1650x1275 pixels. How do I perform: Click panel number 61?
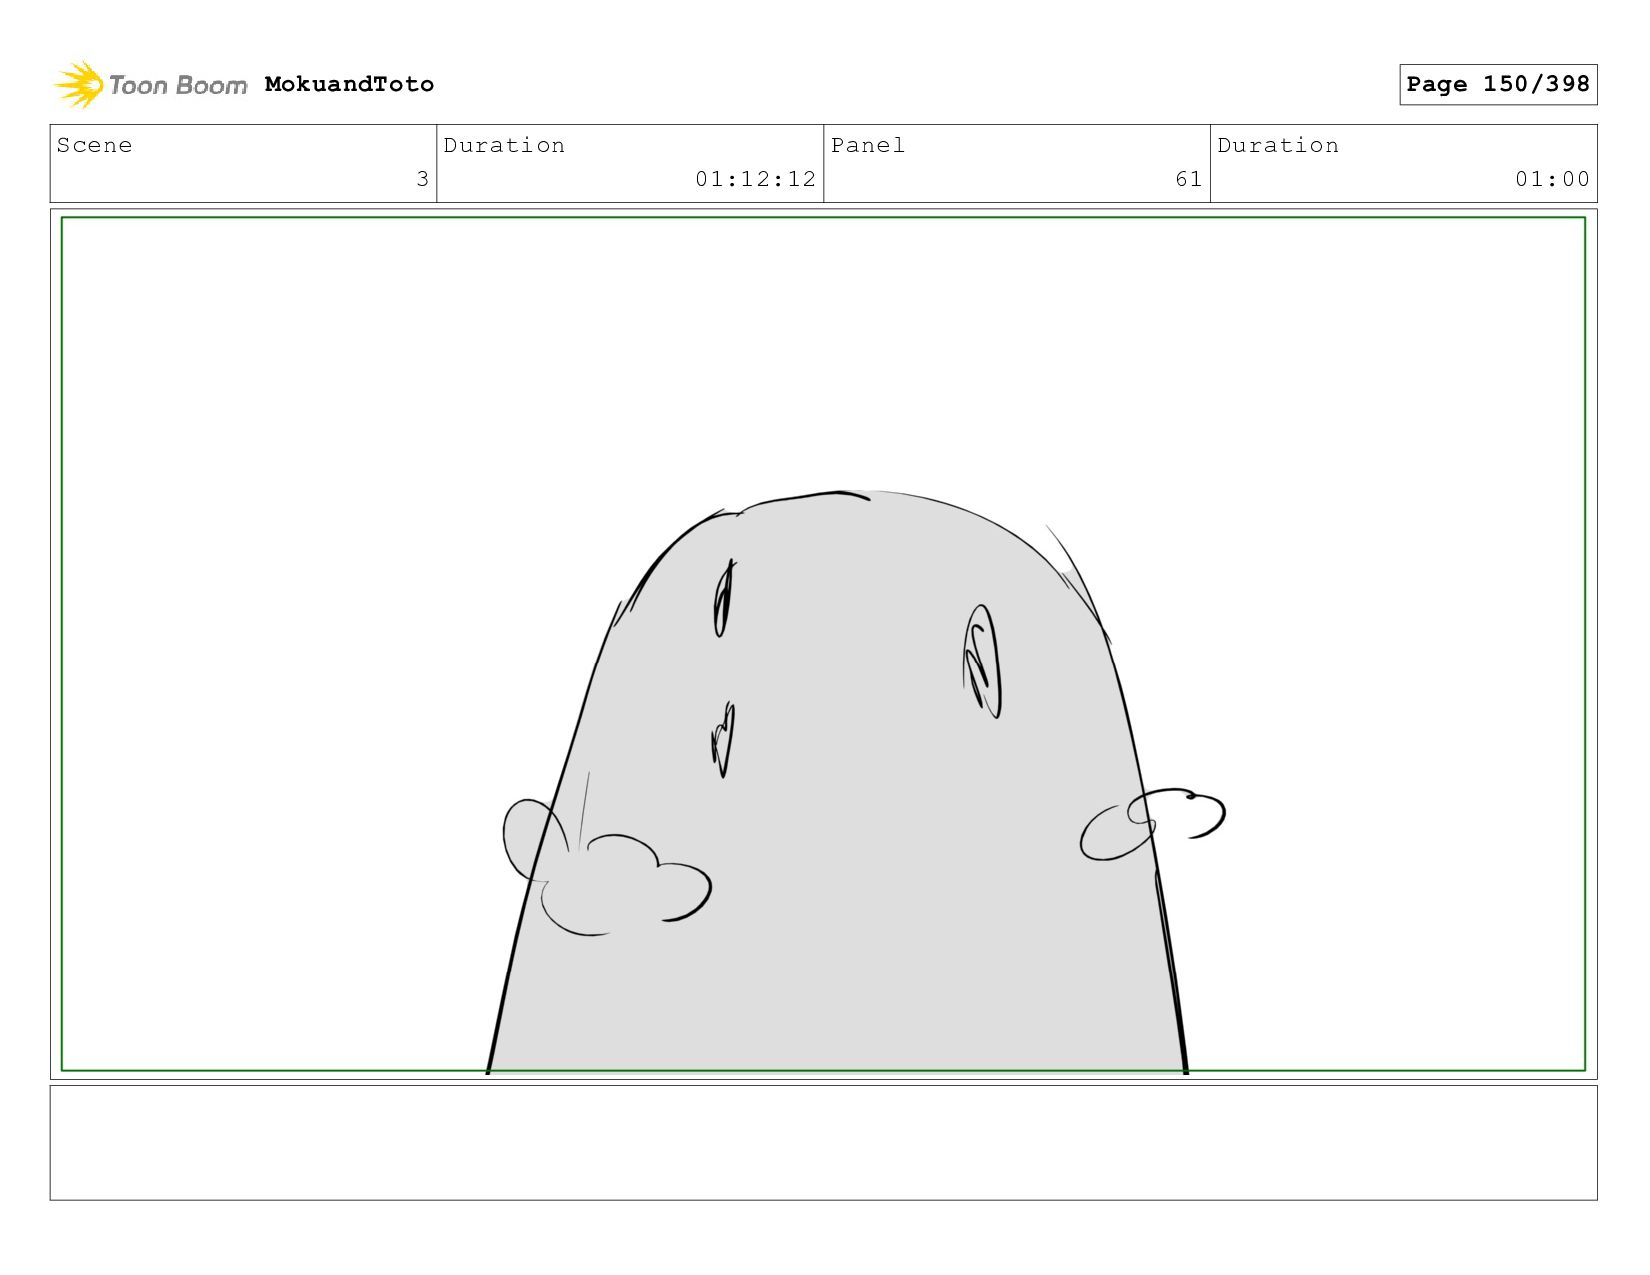tap(1189, 179)
